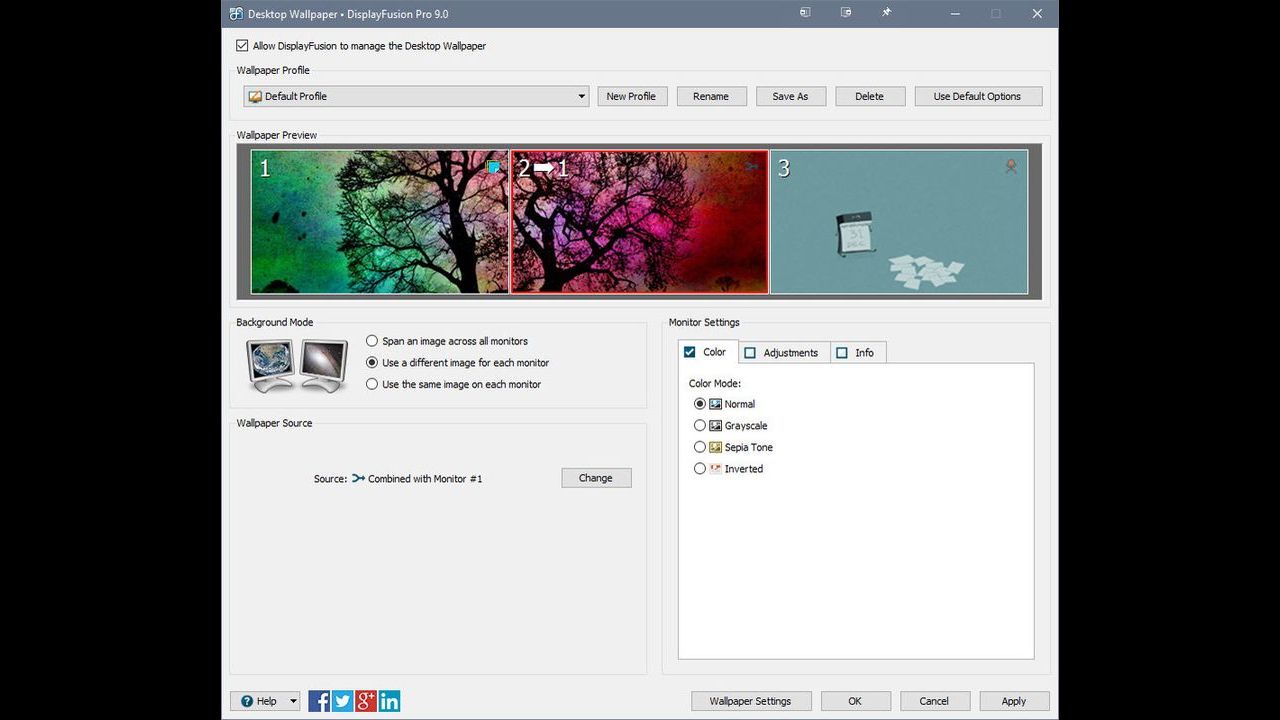Viewport: 1280px width, 720px height.
Task: Click the Color Mode: label
Action: tap(715, 384)
